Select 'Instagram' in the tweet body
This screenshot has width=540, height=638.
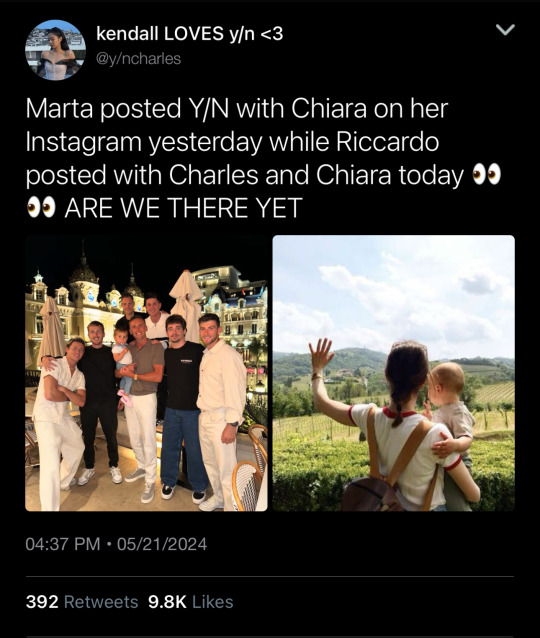(83, 143)
